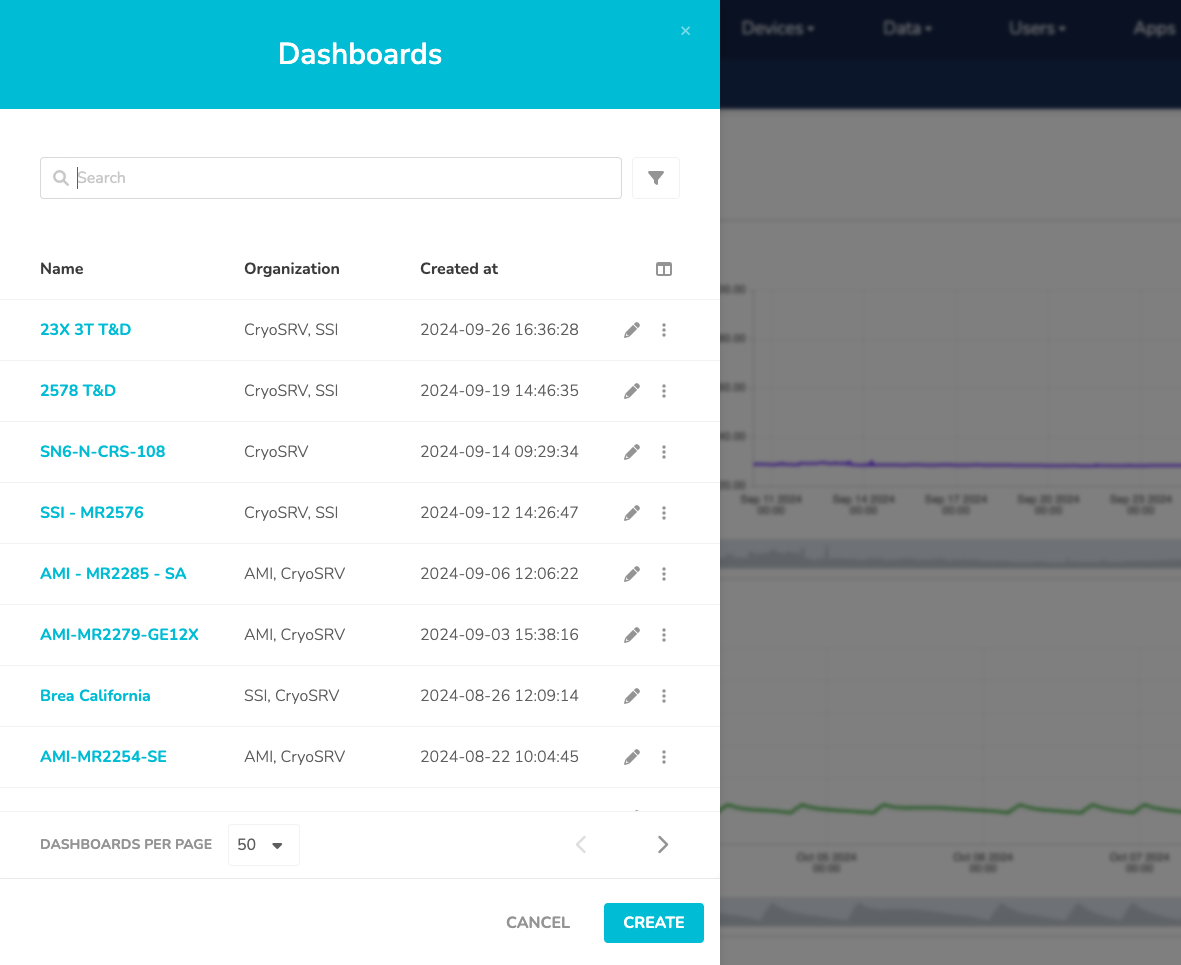The image size is (1181, 965).
Task: Click the CANCEL button
Action: coord(538,923)
